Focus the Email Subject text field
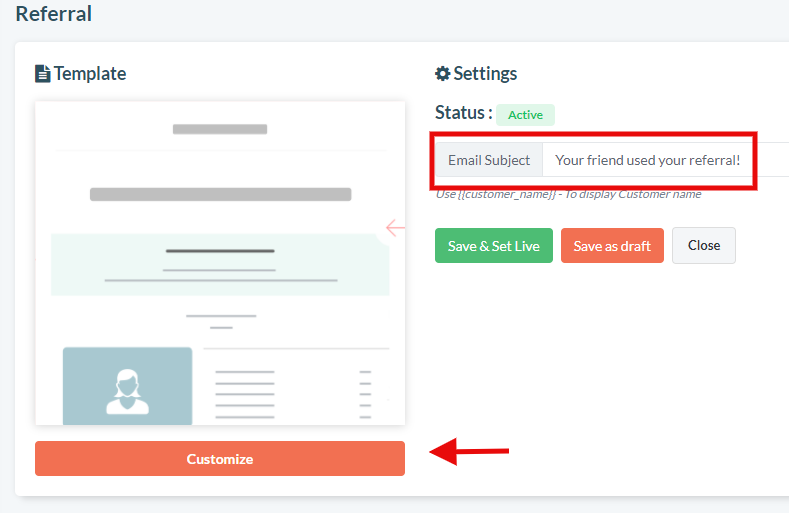789x513 pixels. pos(665,160)
